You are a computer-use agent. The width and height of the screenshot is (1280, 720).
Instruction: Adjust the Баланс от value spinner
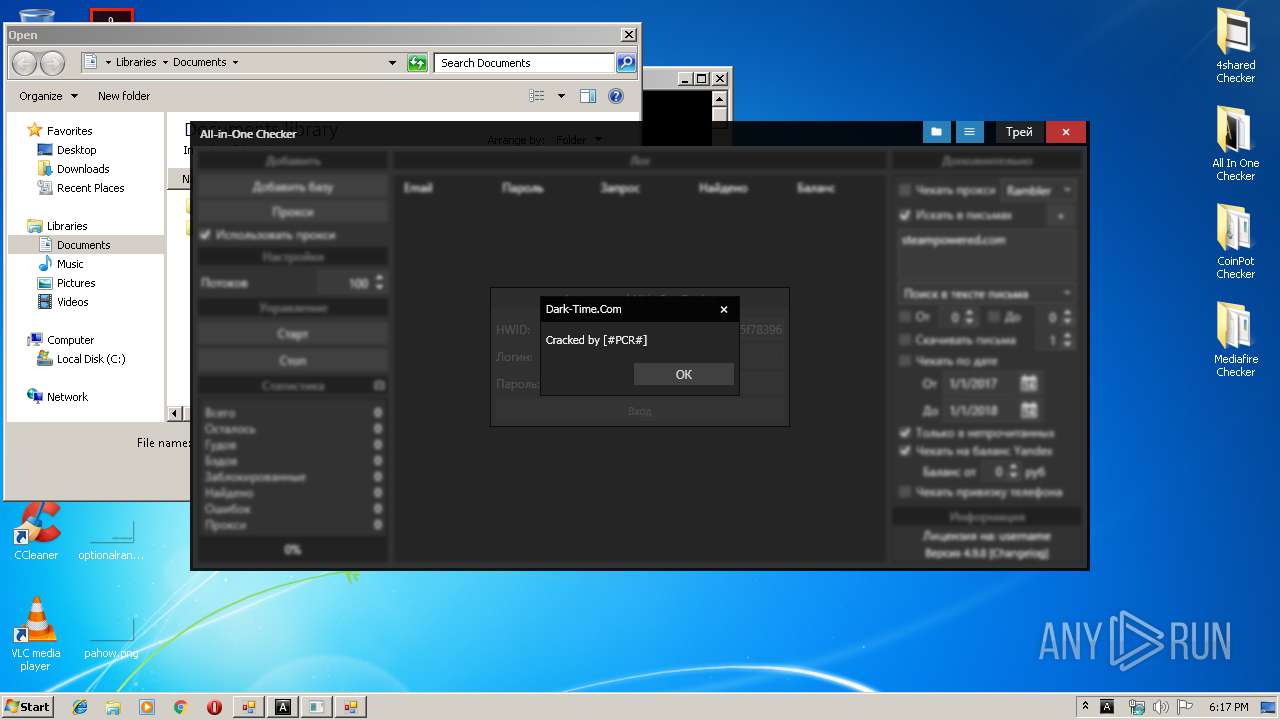[x=1013, y=471]
